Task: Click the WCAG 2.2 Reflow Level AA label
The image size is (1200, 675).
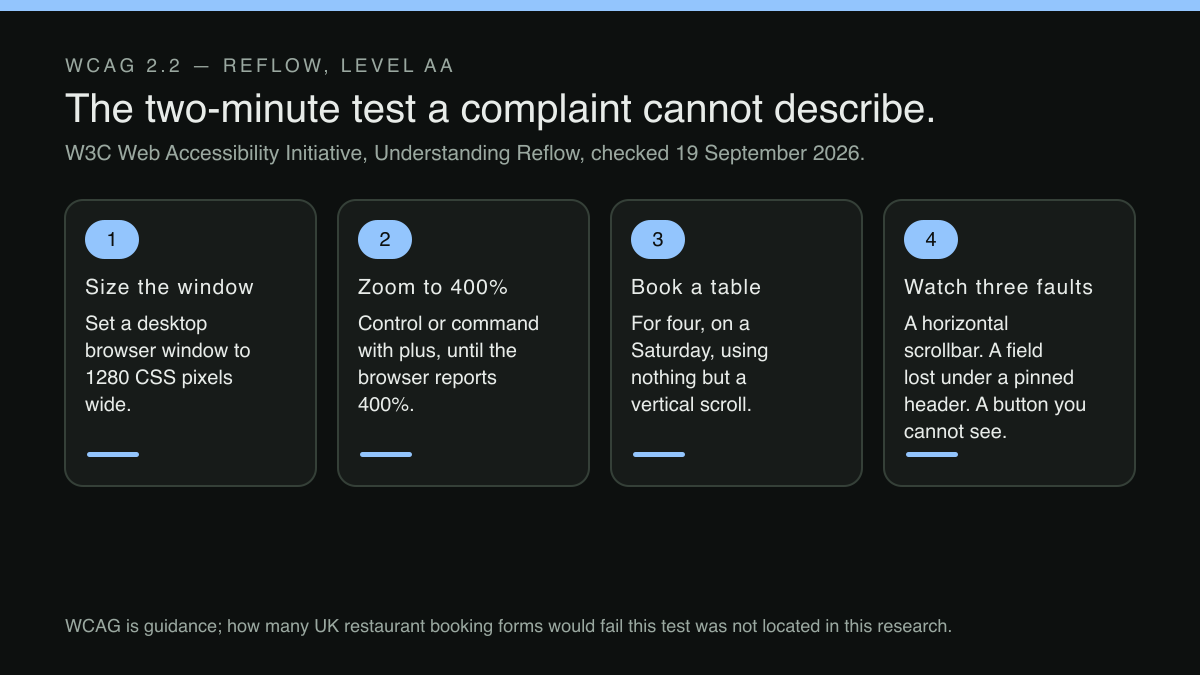Action: 260,66
